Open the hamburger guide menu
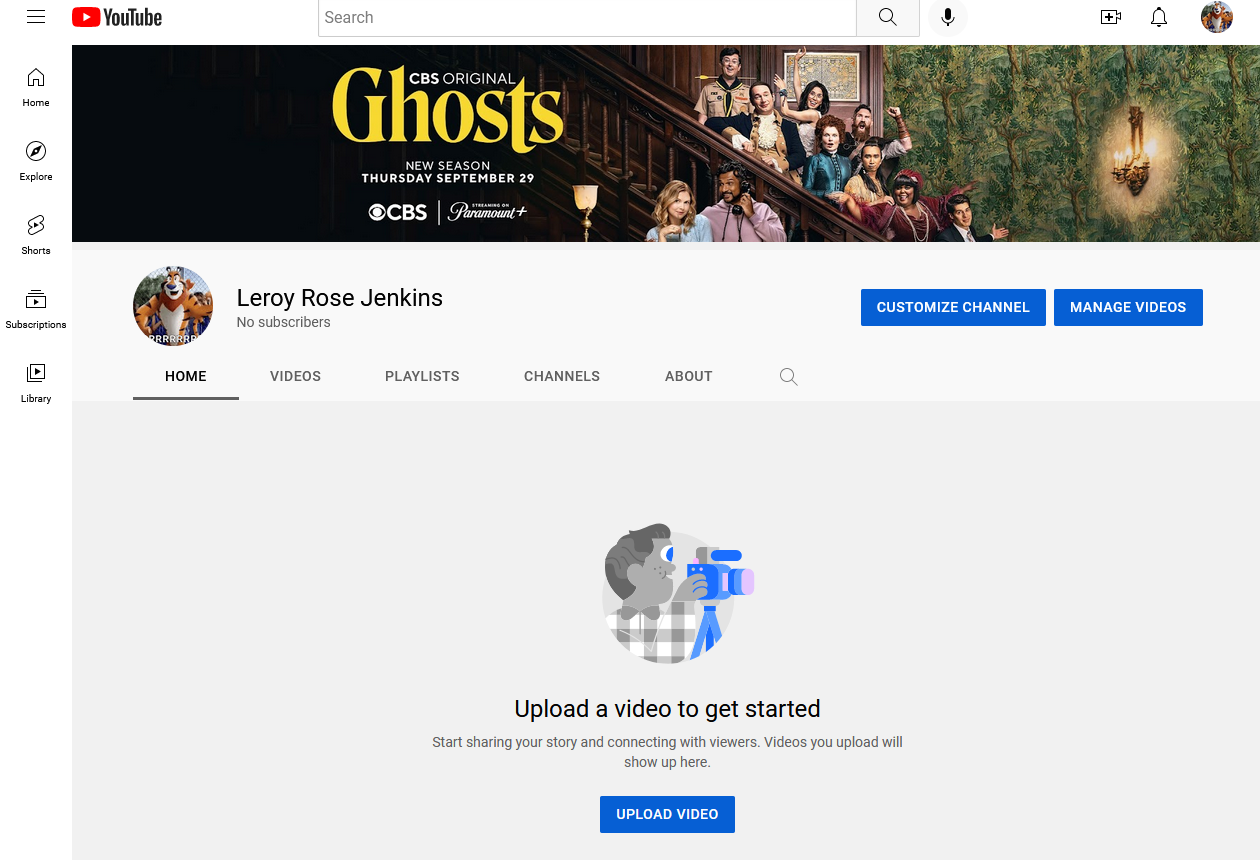The height and width of the screenshot is (860, 1260). (x=36, y=17)
